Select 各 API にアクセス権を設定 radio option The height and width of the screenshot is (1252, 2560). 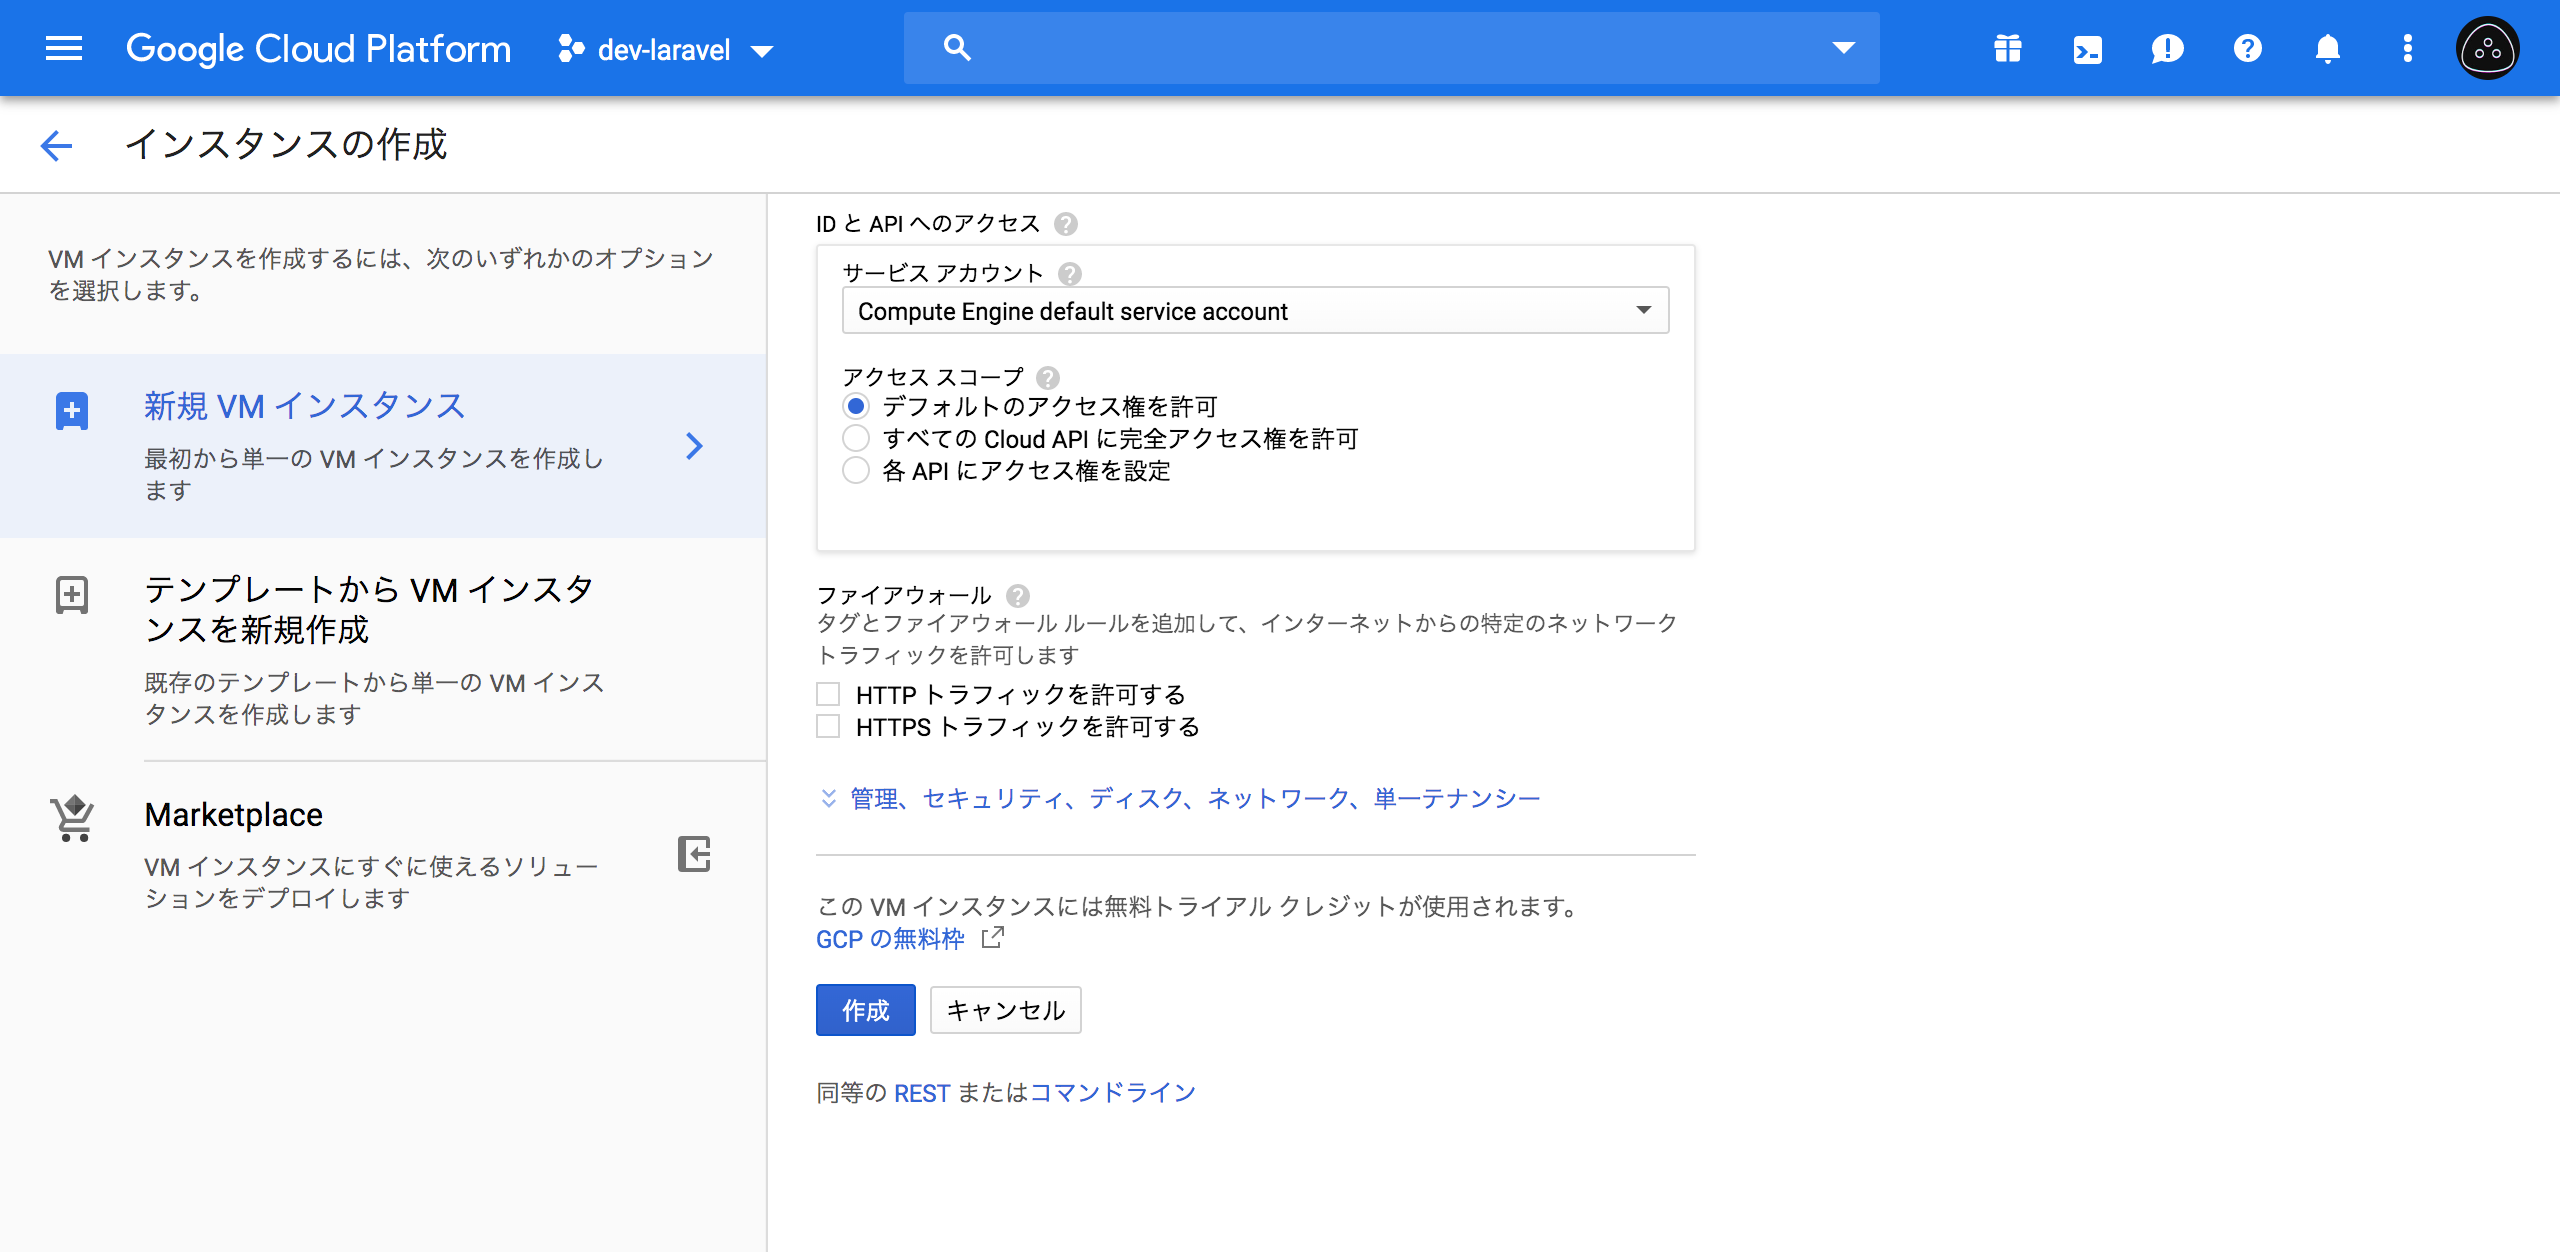(x=856, y=471)
